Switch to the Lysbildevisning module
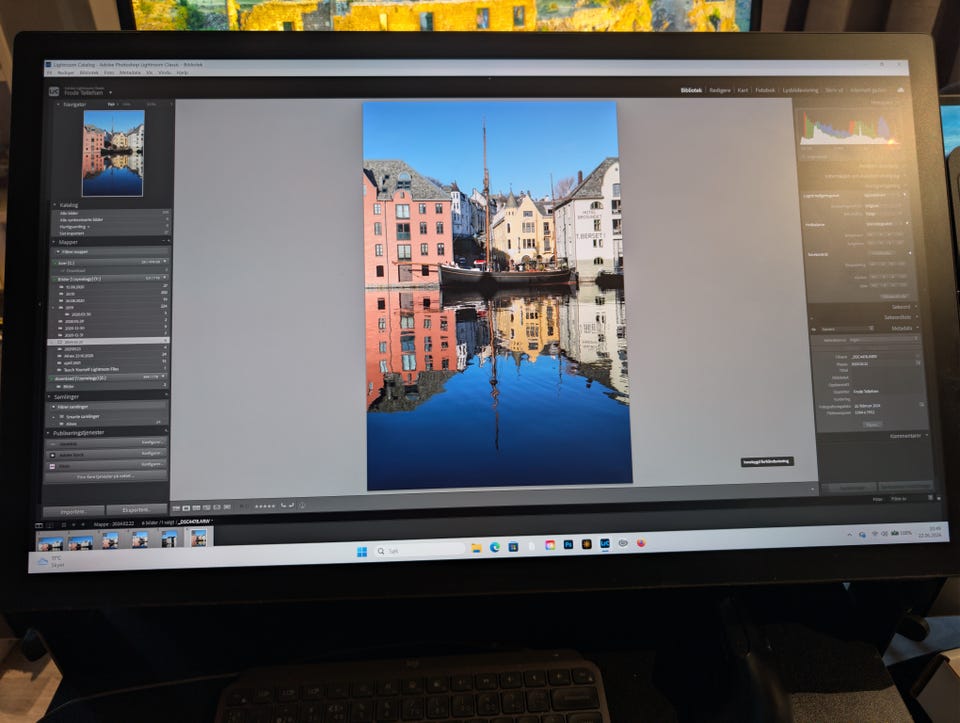Screen dimensions: 960x723 [x=800, y=90]
